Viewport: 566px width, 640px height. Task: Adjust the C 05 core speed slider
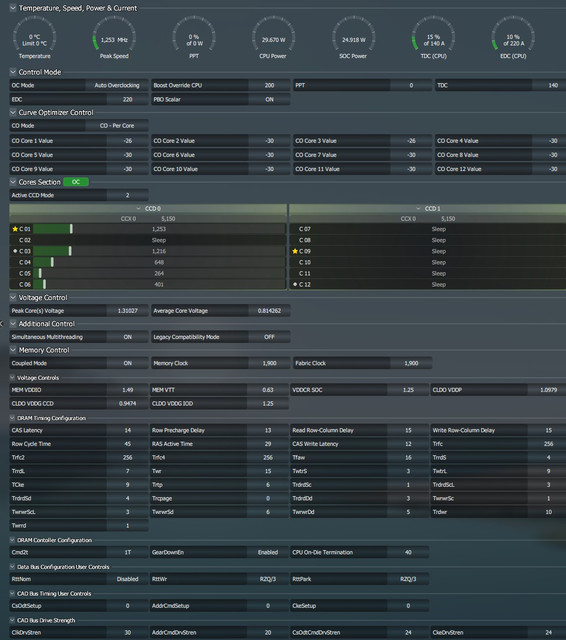pos(40,273)
